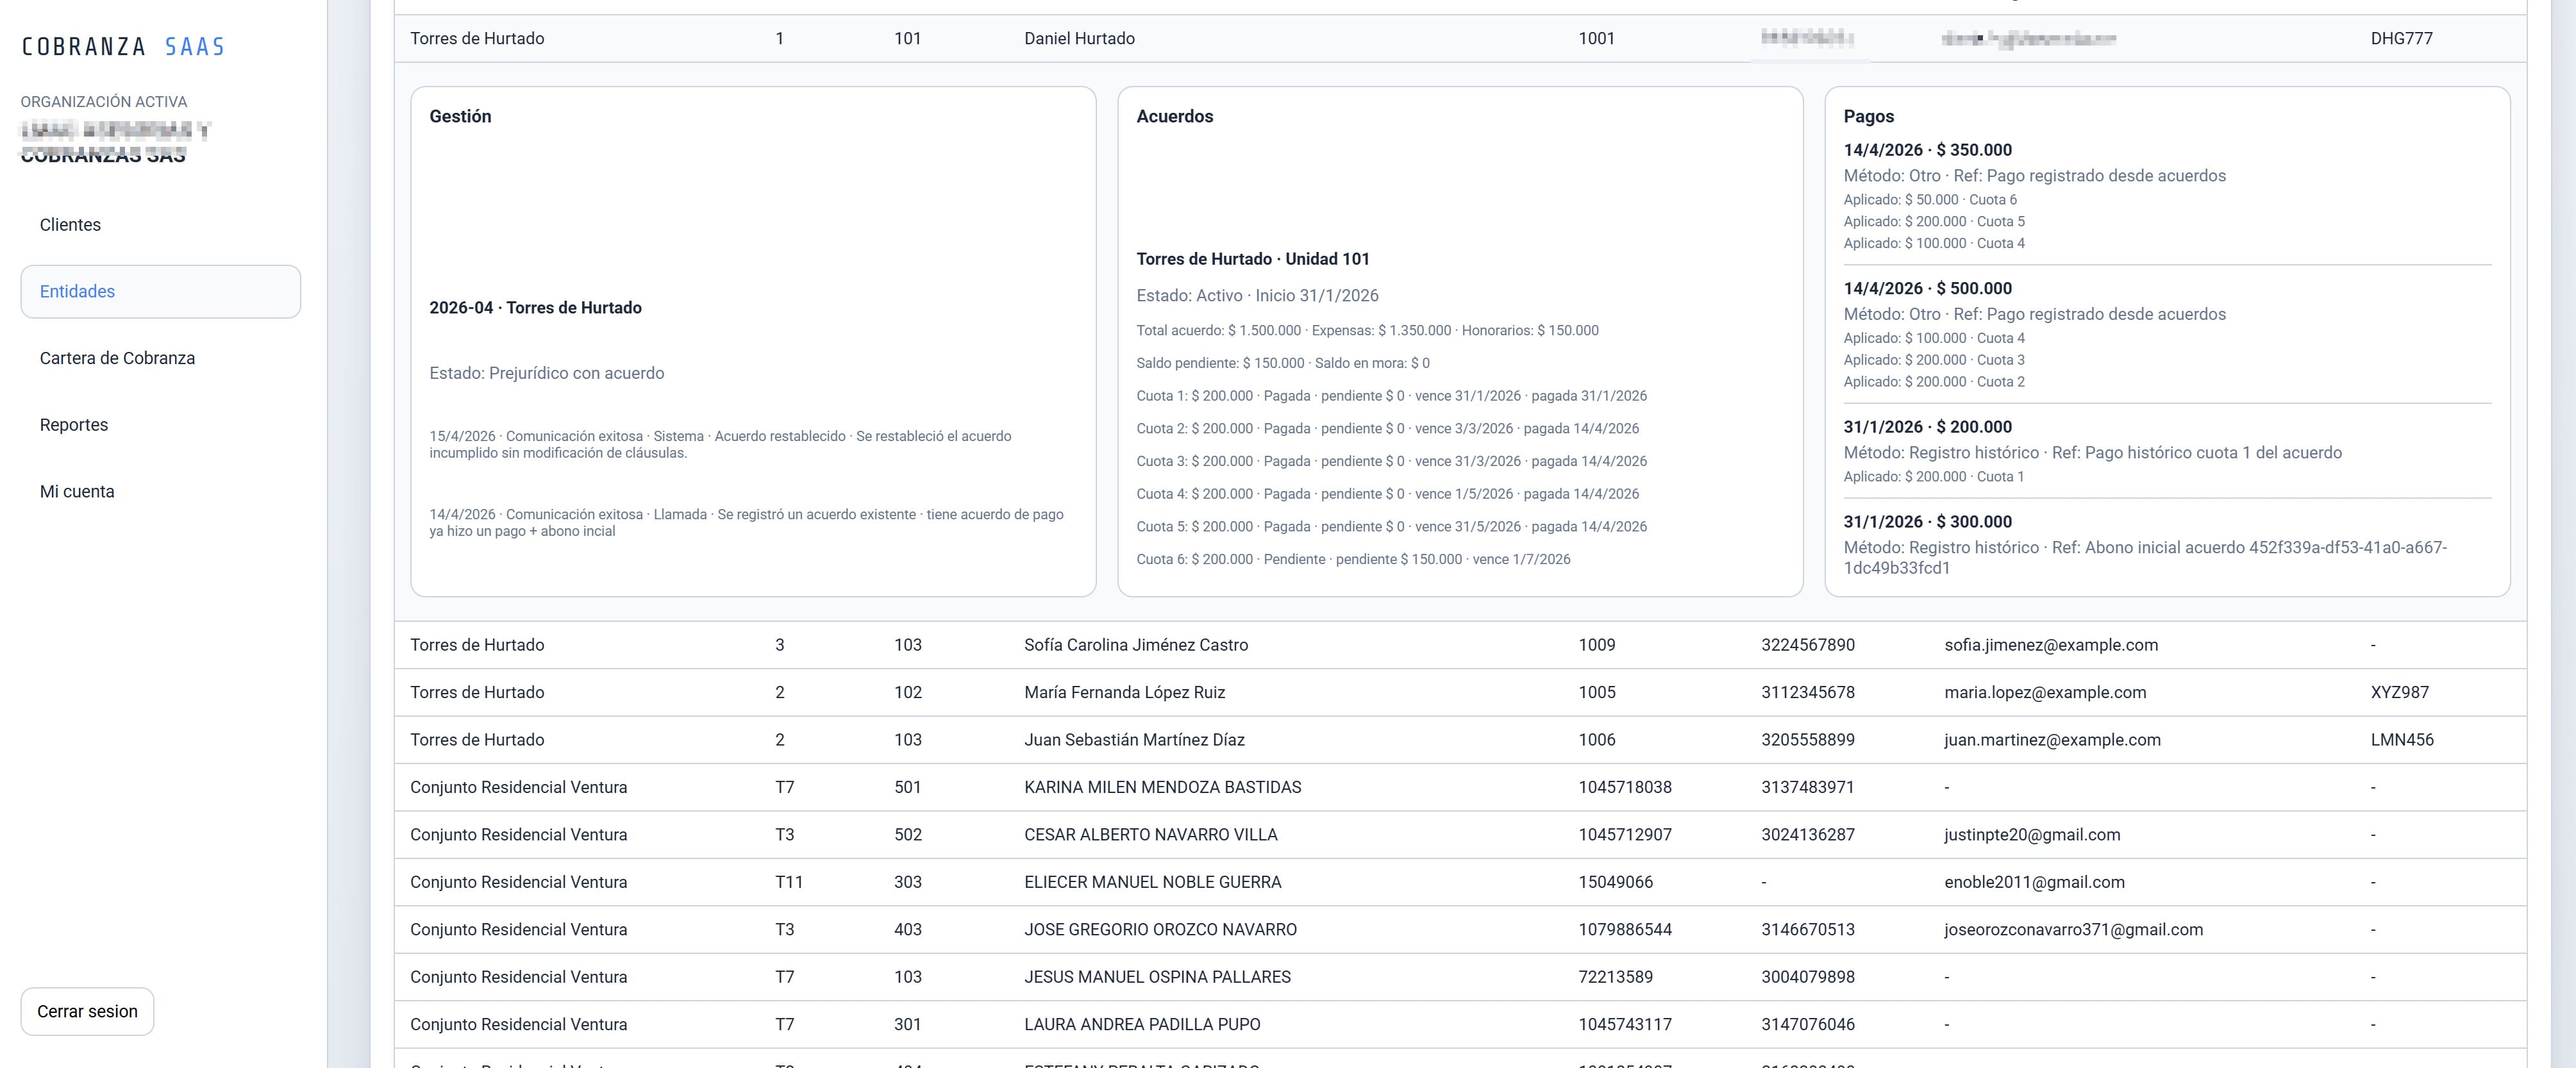Click tower value T11

point(788,882)
